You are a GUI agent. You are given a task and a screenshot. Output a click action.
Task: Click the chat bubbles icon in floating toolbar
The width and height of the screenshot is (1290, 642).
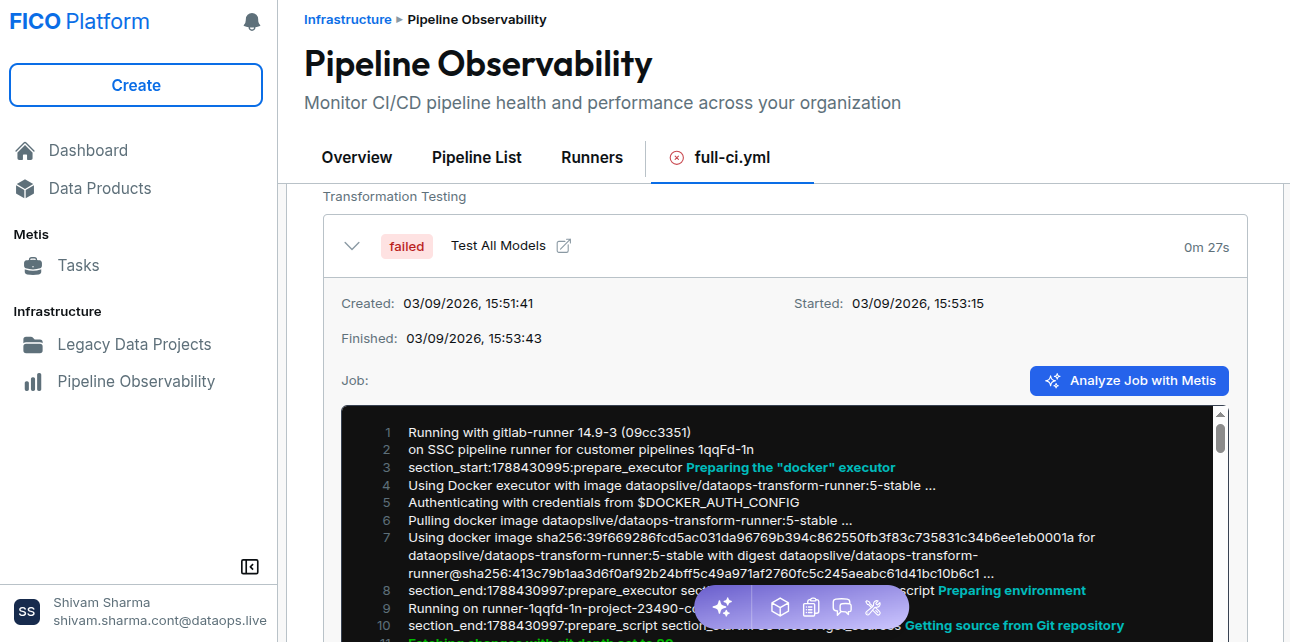point(842,607)
